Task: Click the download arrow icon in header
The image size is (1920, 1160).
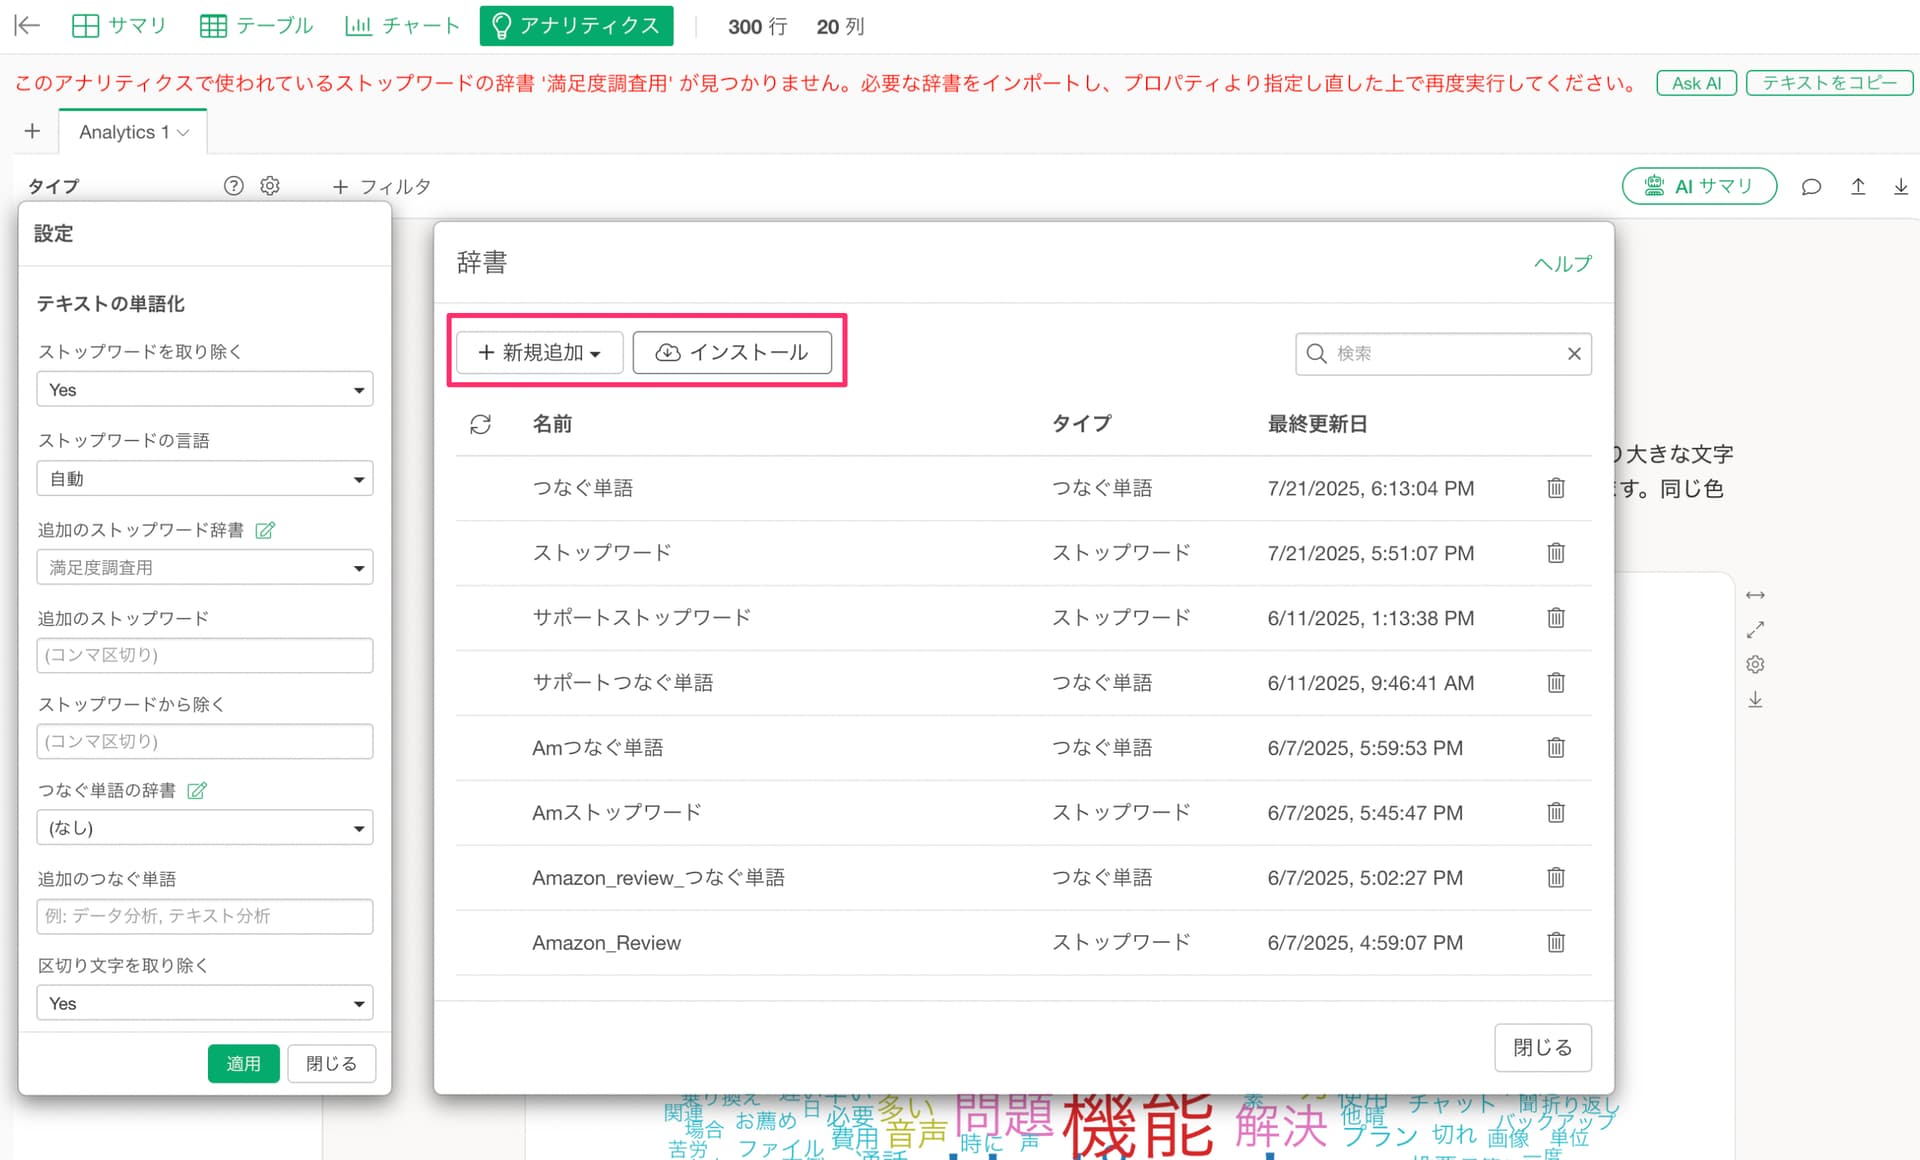Action: point(1901,186)
